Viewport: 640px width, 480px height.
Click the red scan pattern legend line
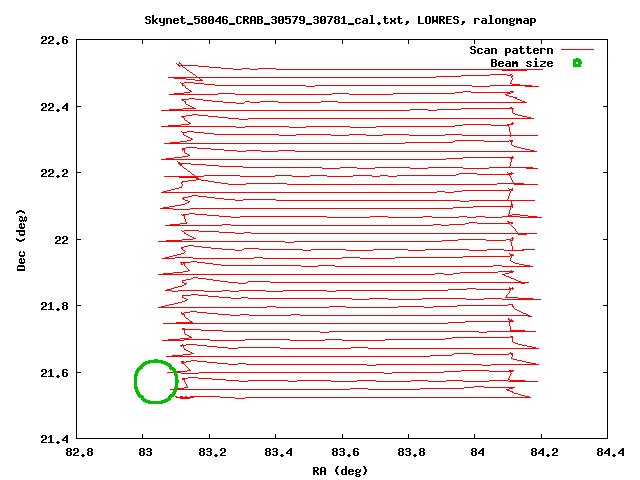tap(577, 50)
